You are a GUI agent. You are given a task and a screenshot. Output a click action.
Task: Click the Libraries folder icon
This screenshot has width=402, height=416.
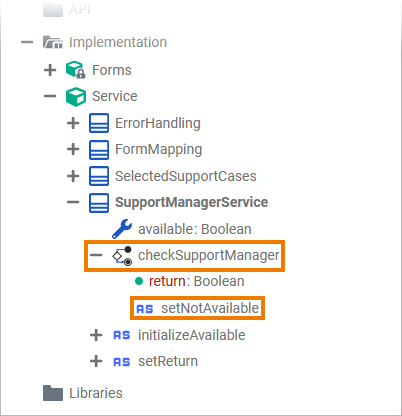[53, 393]
